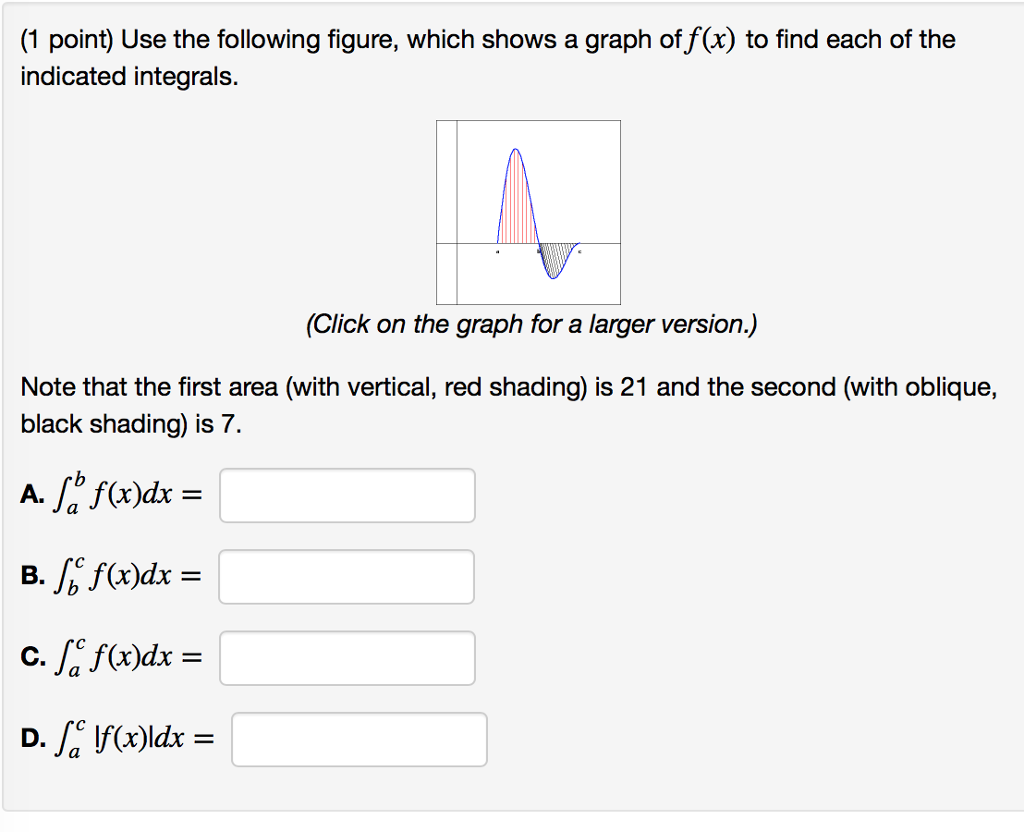
Task: Click the graph thumbnail for larger version
Action: click(x=529, y=210)
